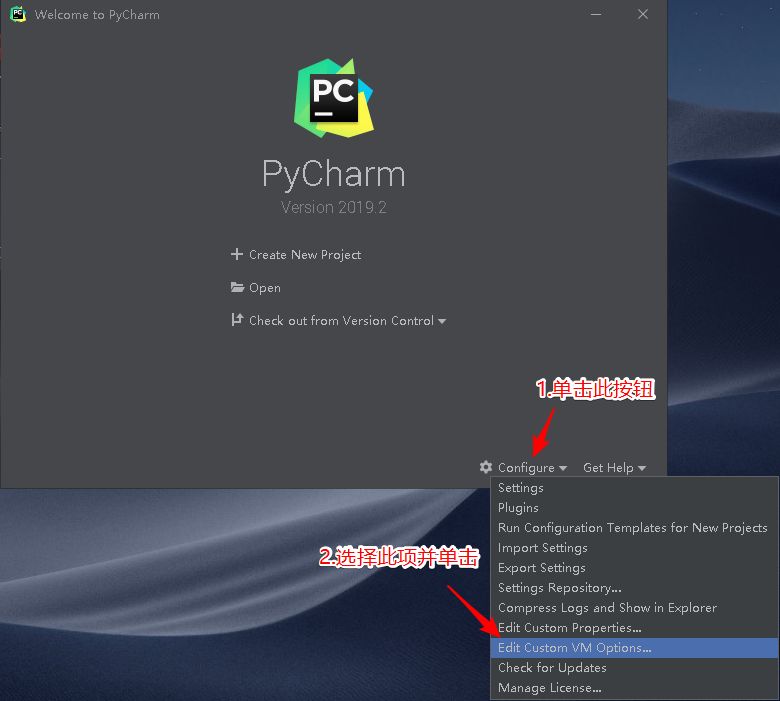The image size is (780, 701).
Task: Click the PyCharm product name heading
Action: point(334,174)
